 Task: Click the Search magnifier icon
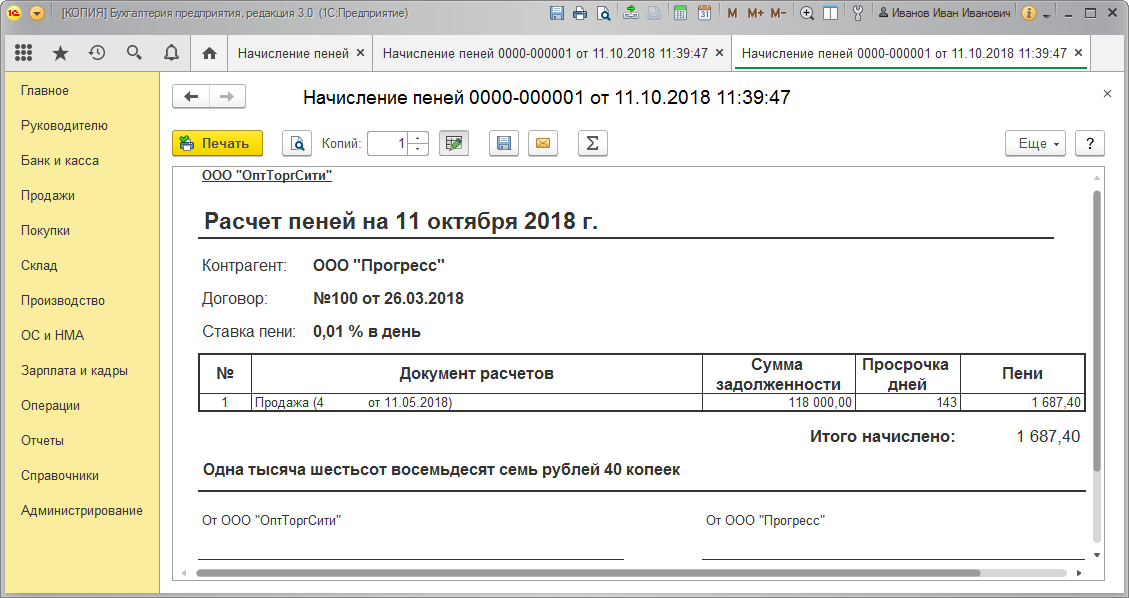point(134,53)
